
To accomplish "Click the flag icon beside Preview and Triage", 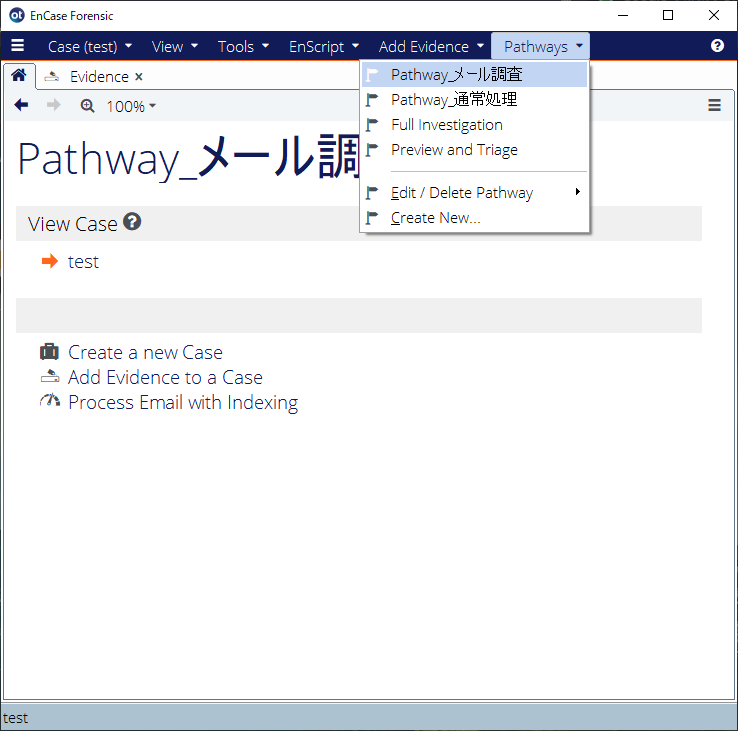I will [372, 150].
